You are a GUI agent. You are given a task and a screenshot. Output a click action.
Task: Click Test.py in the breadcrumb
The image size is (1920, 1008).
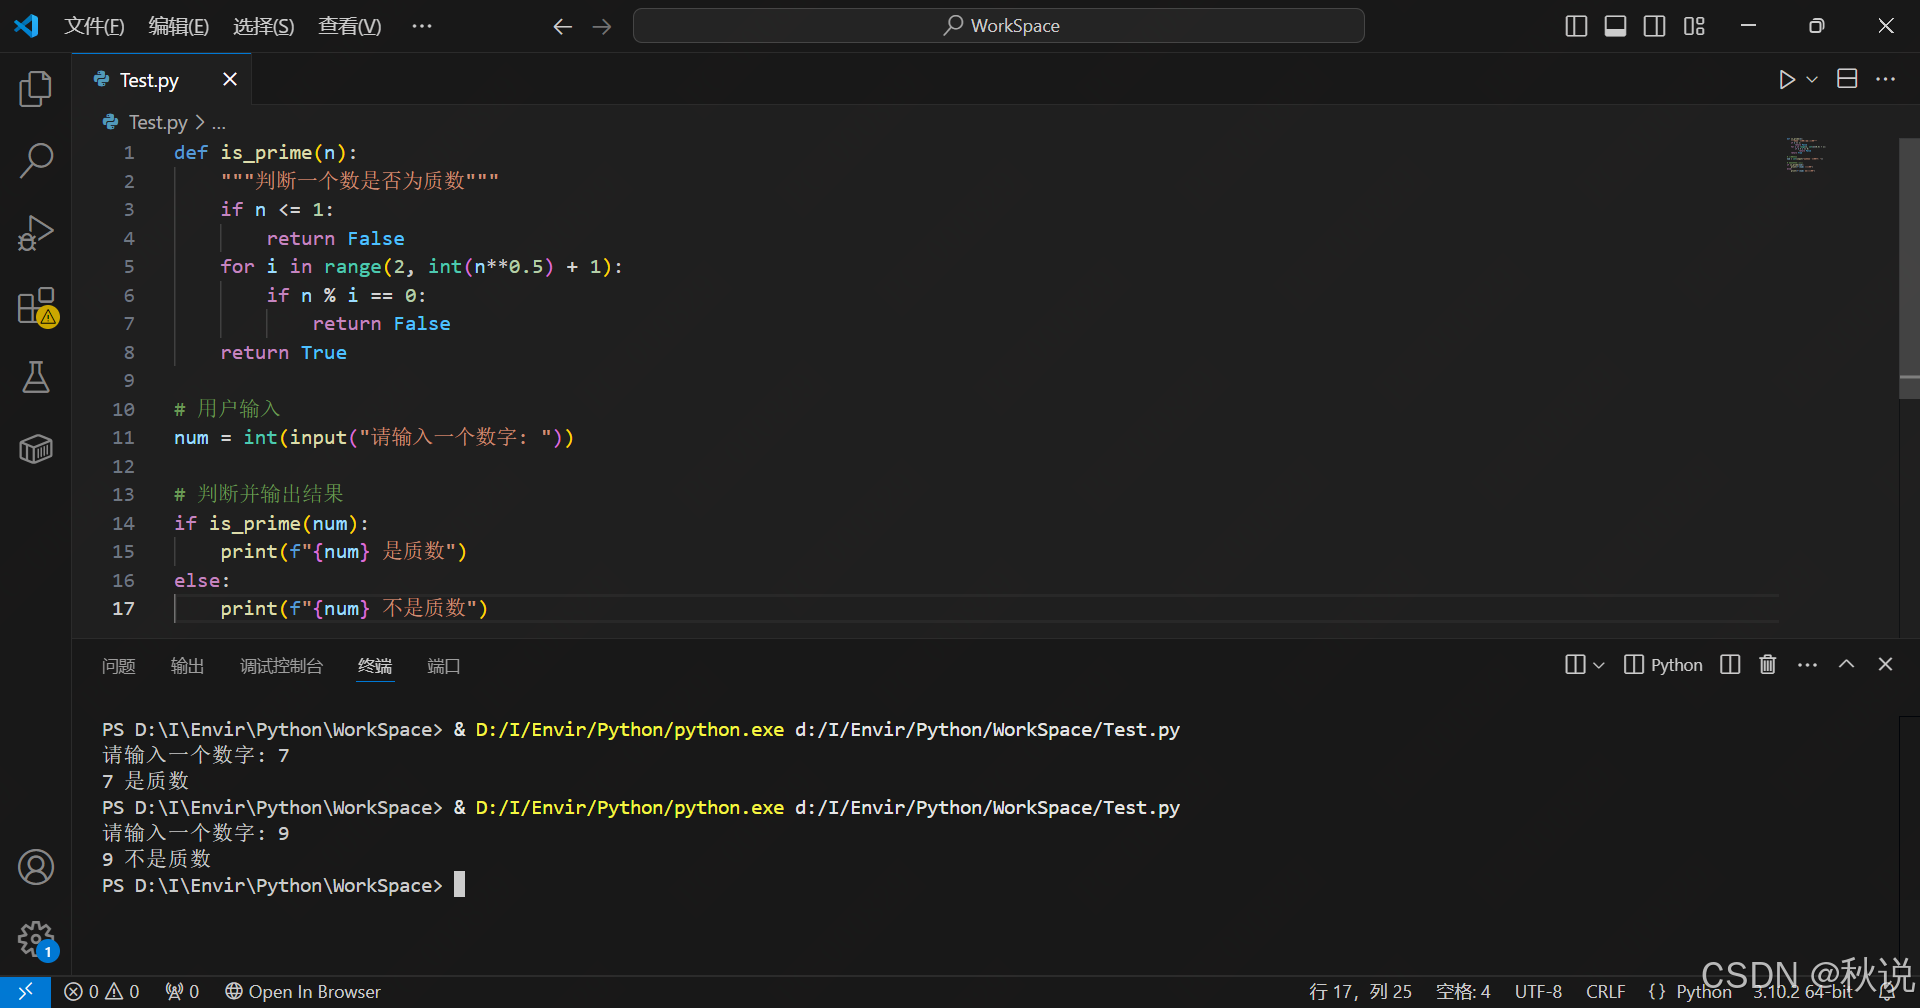(x=158, y=122)
